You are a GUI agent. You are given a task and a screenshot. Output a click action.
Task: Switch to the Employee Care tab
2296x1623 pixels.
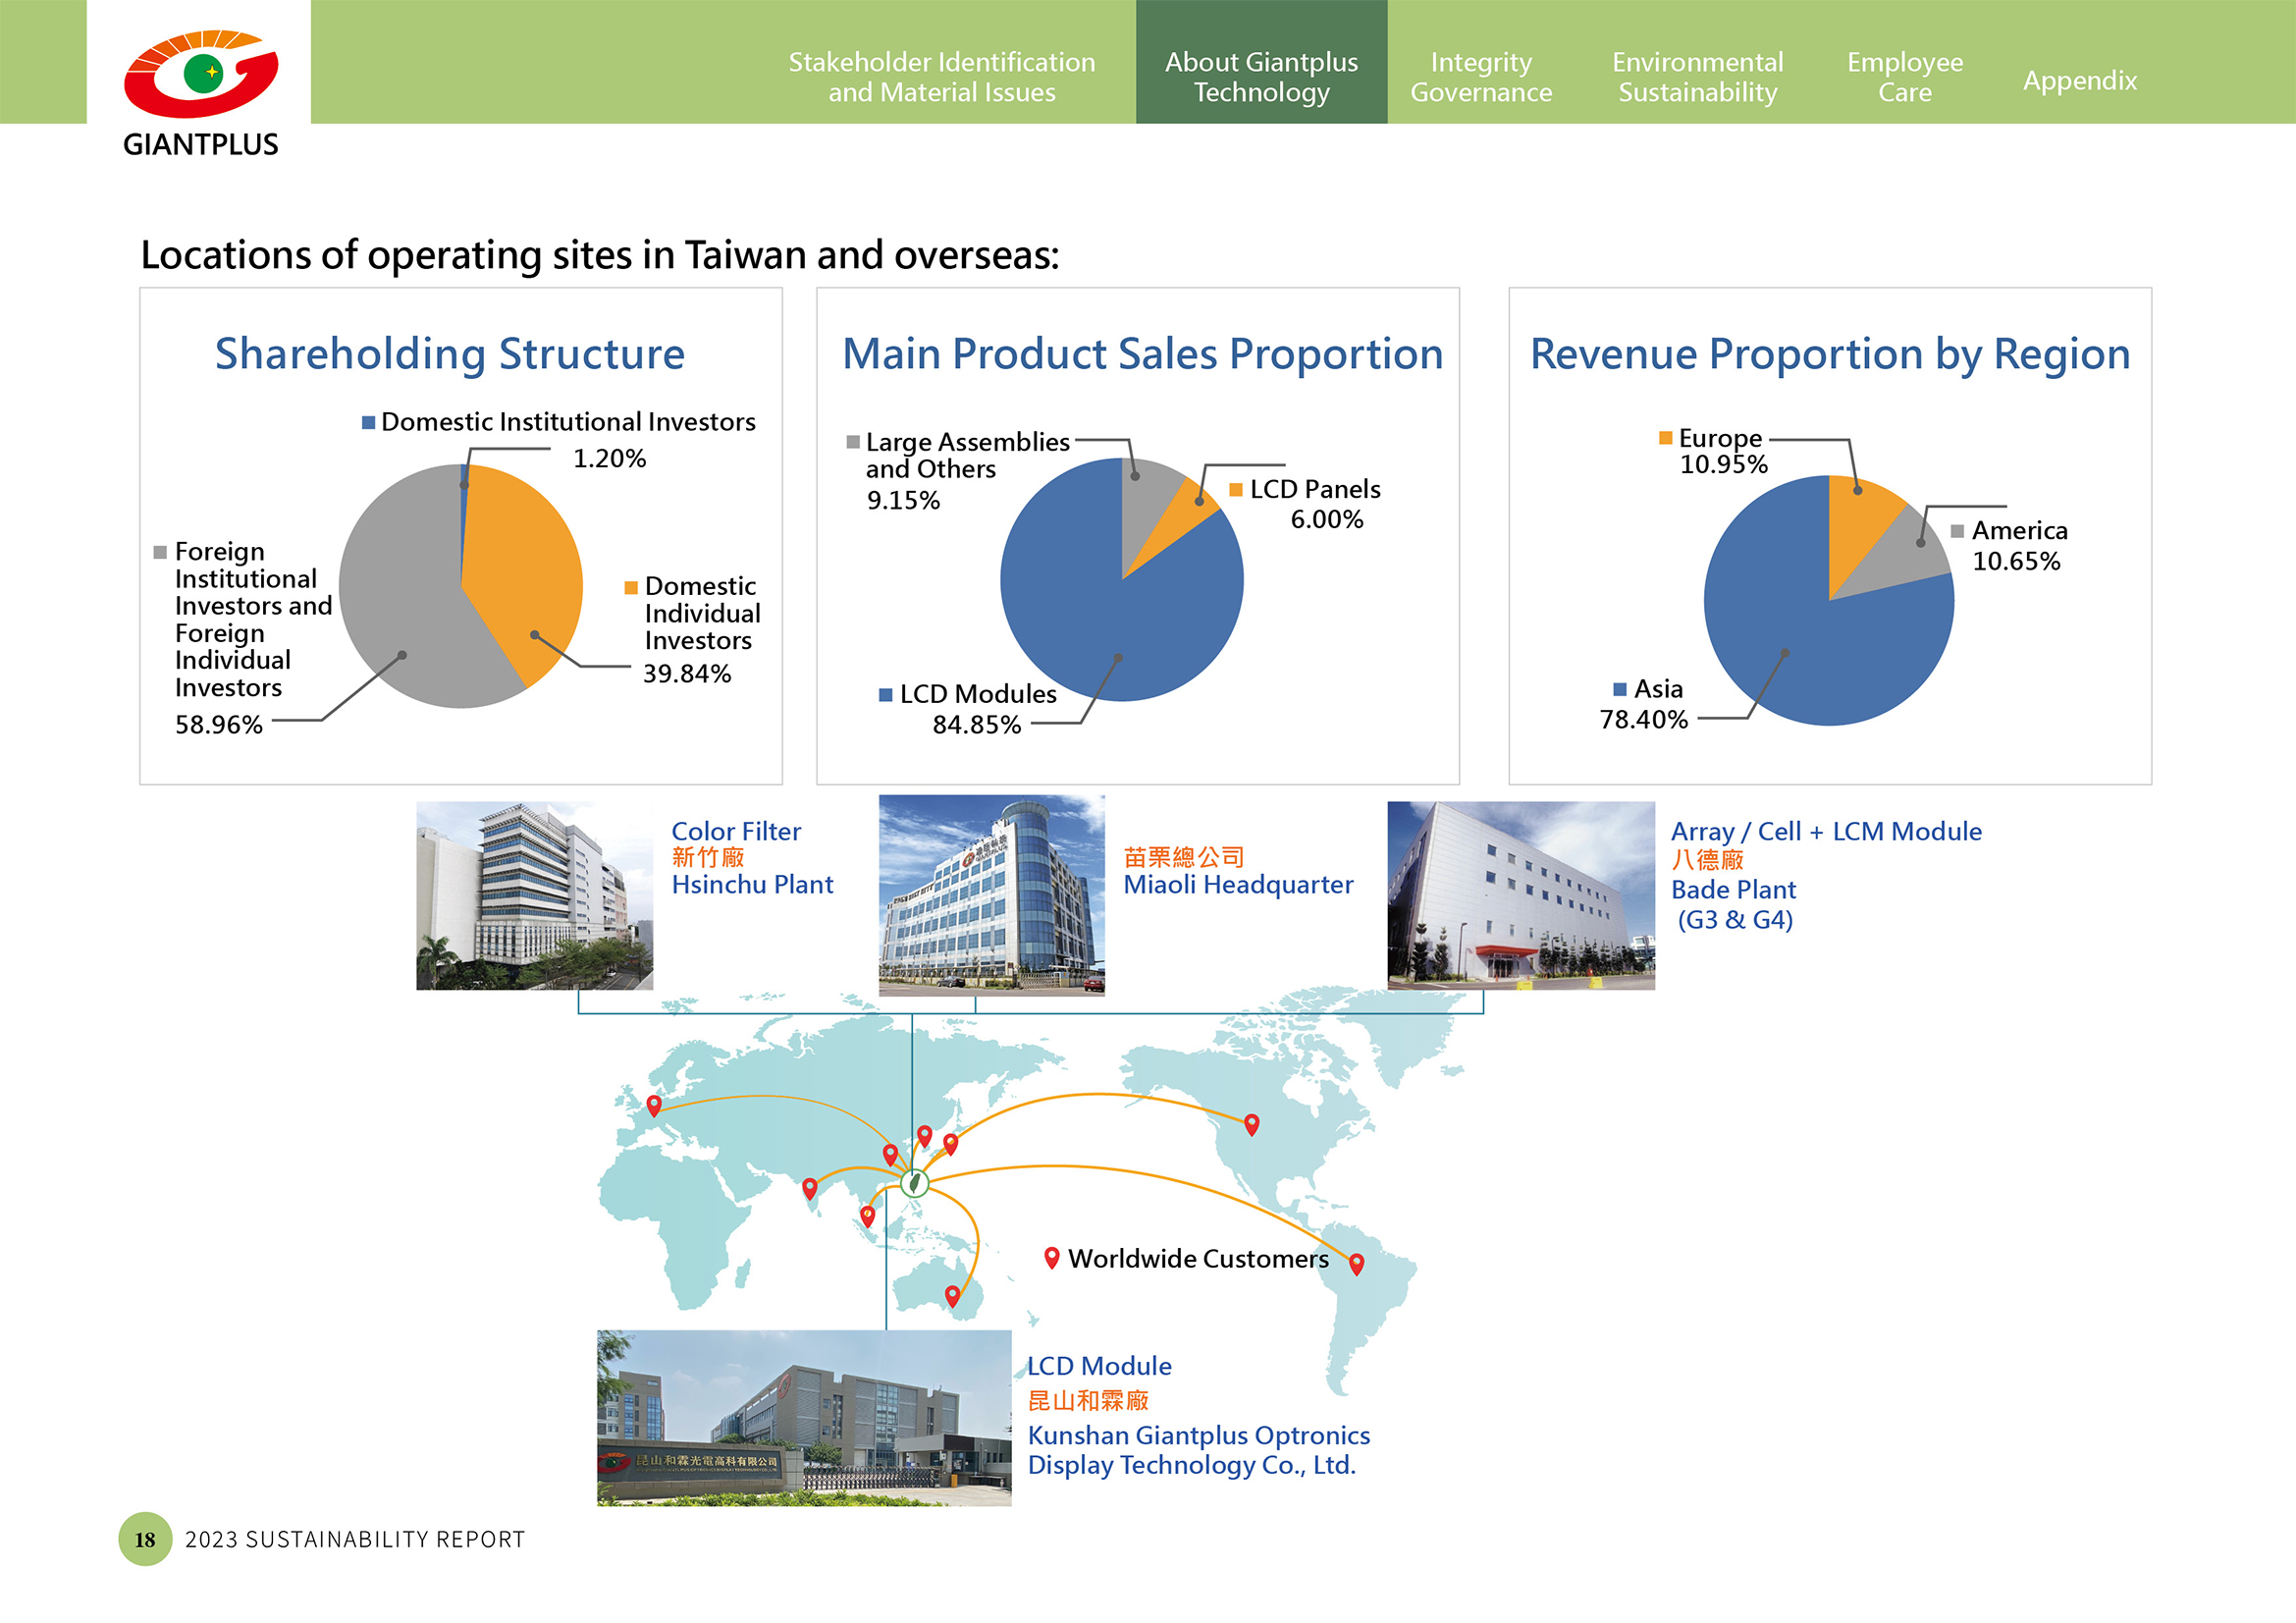(1904, 77)
